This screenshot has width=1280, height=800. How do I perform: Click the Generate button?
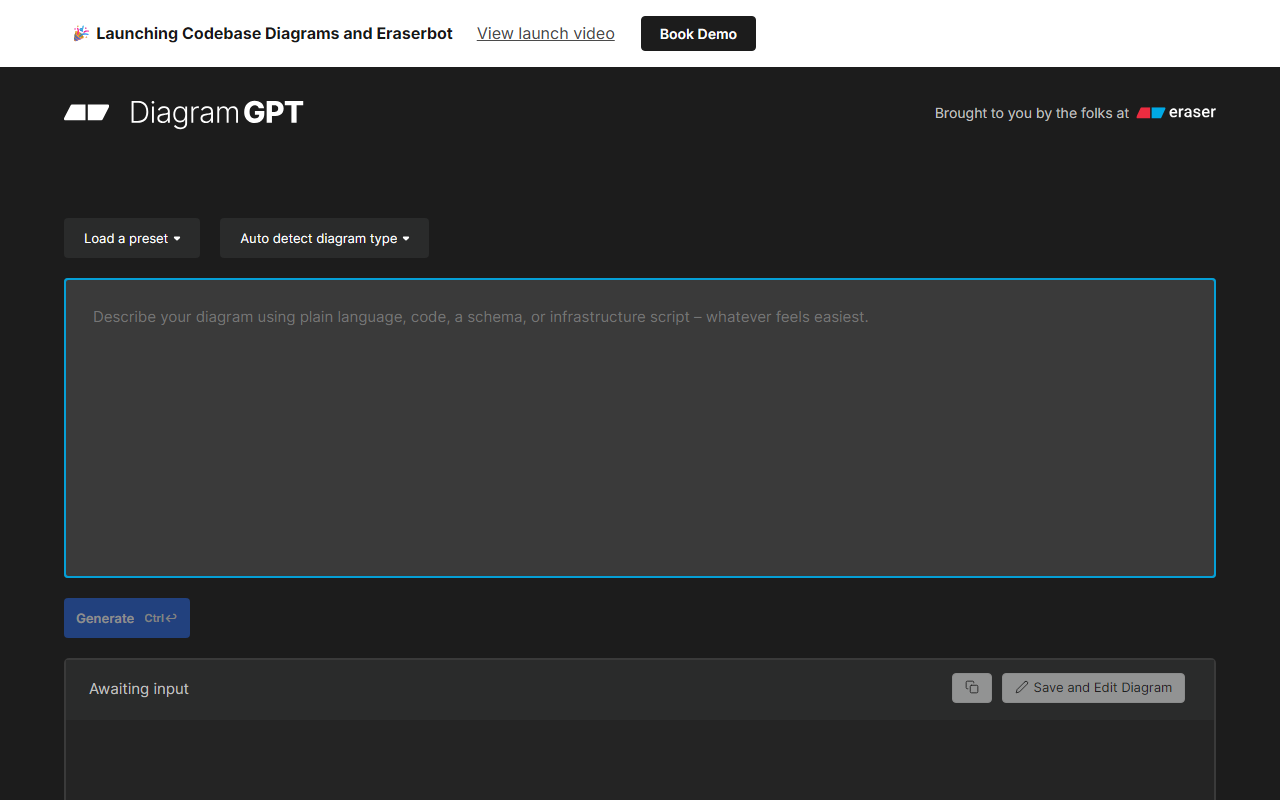tap(127, 618)
